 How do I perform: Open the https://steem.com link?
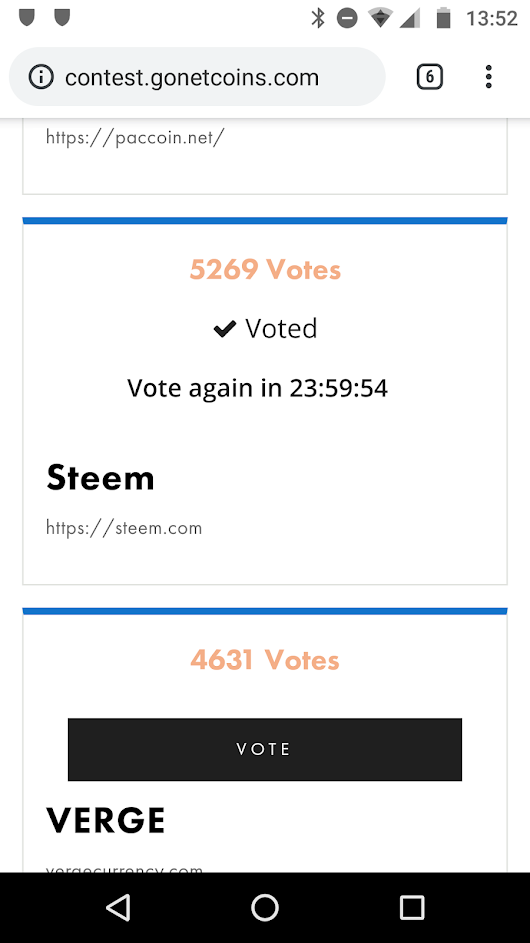click(124, 529)
